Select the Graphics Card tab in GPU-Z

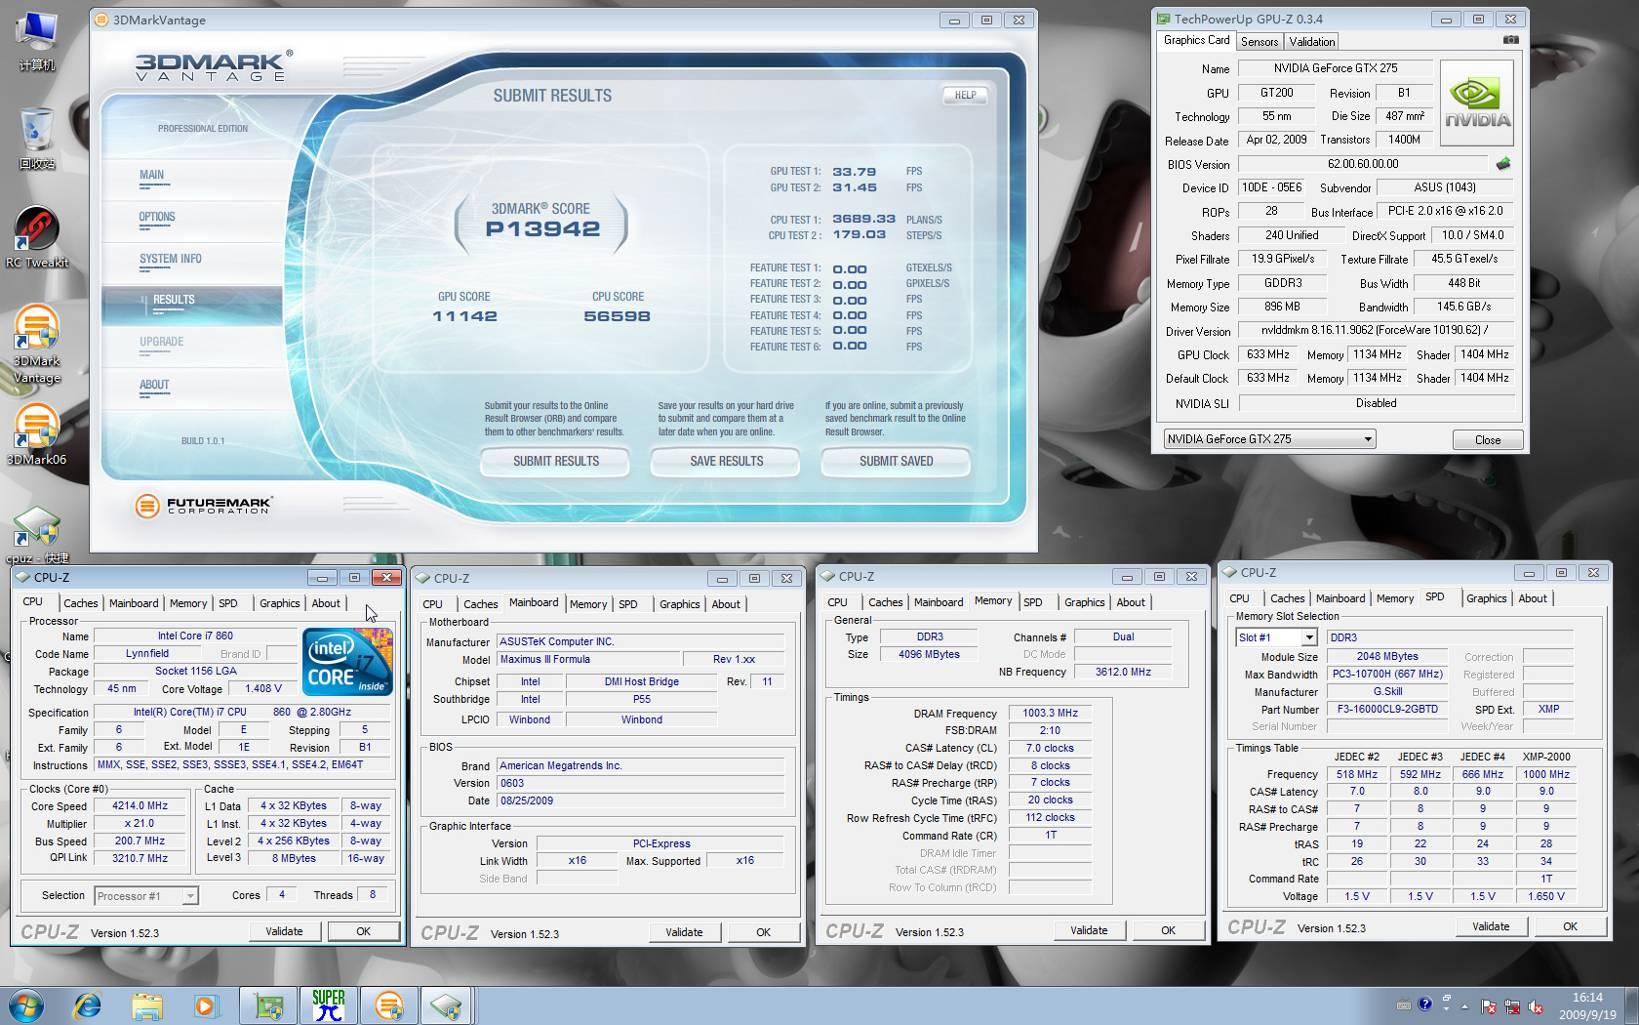(1196, 40)
